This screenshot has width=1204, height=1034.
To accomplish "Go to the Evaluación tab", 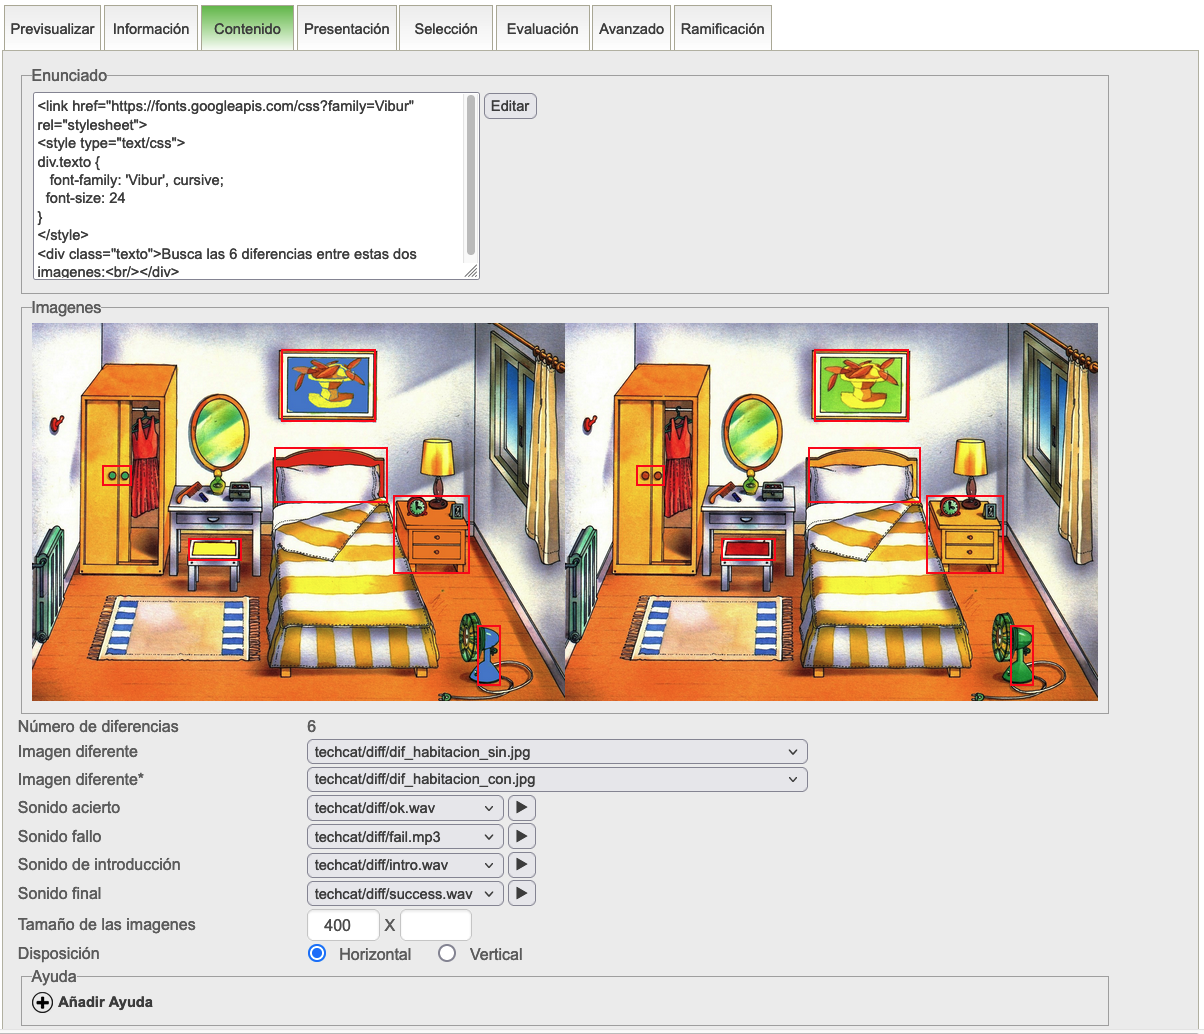I will pos(542,29).
